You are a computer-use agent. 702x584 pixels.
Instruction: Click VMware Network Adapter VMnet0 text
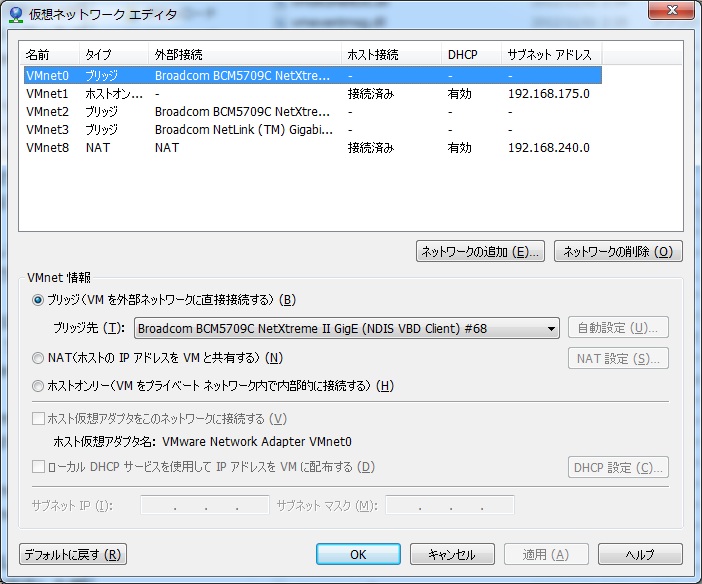tap(257, 442)
